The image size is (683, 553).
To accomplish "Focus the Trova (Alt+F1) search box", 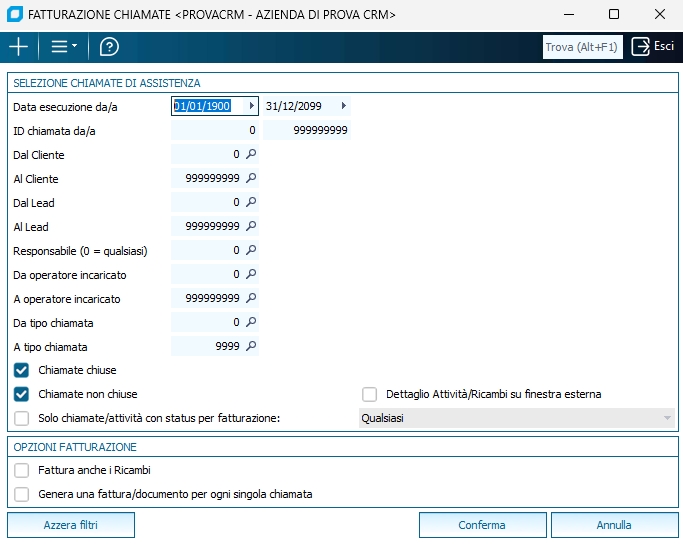I will tap(582, 47).
